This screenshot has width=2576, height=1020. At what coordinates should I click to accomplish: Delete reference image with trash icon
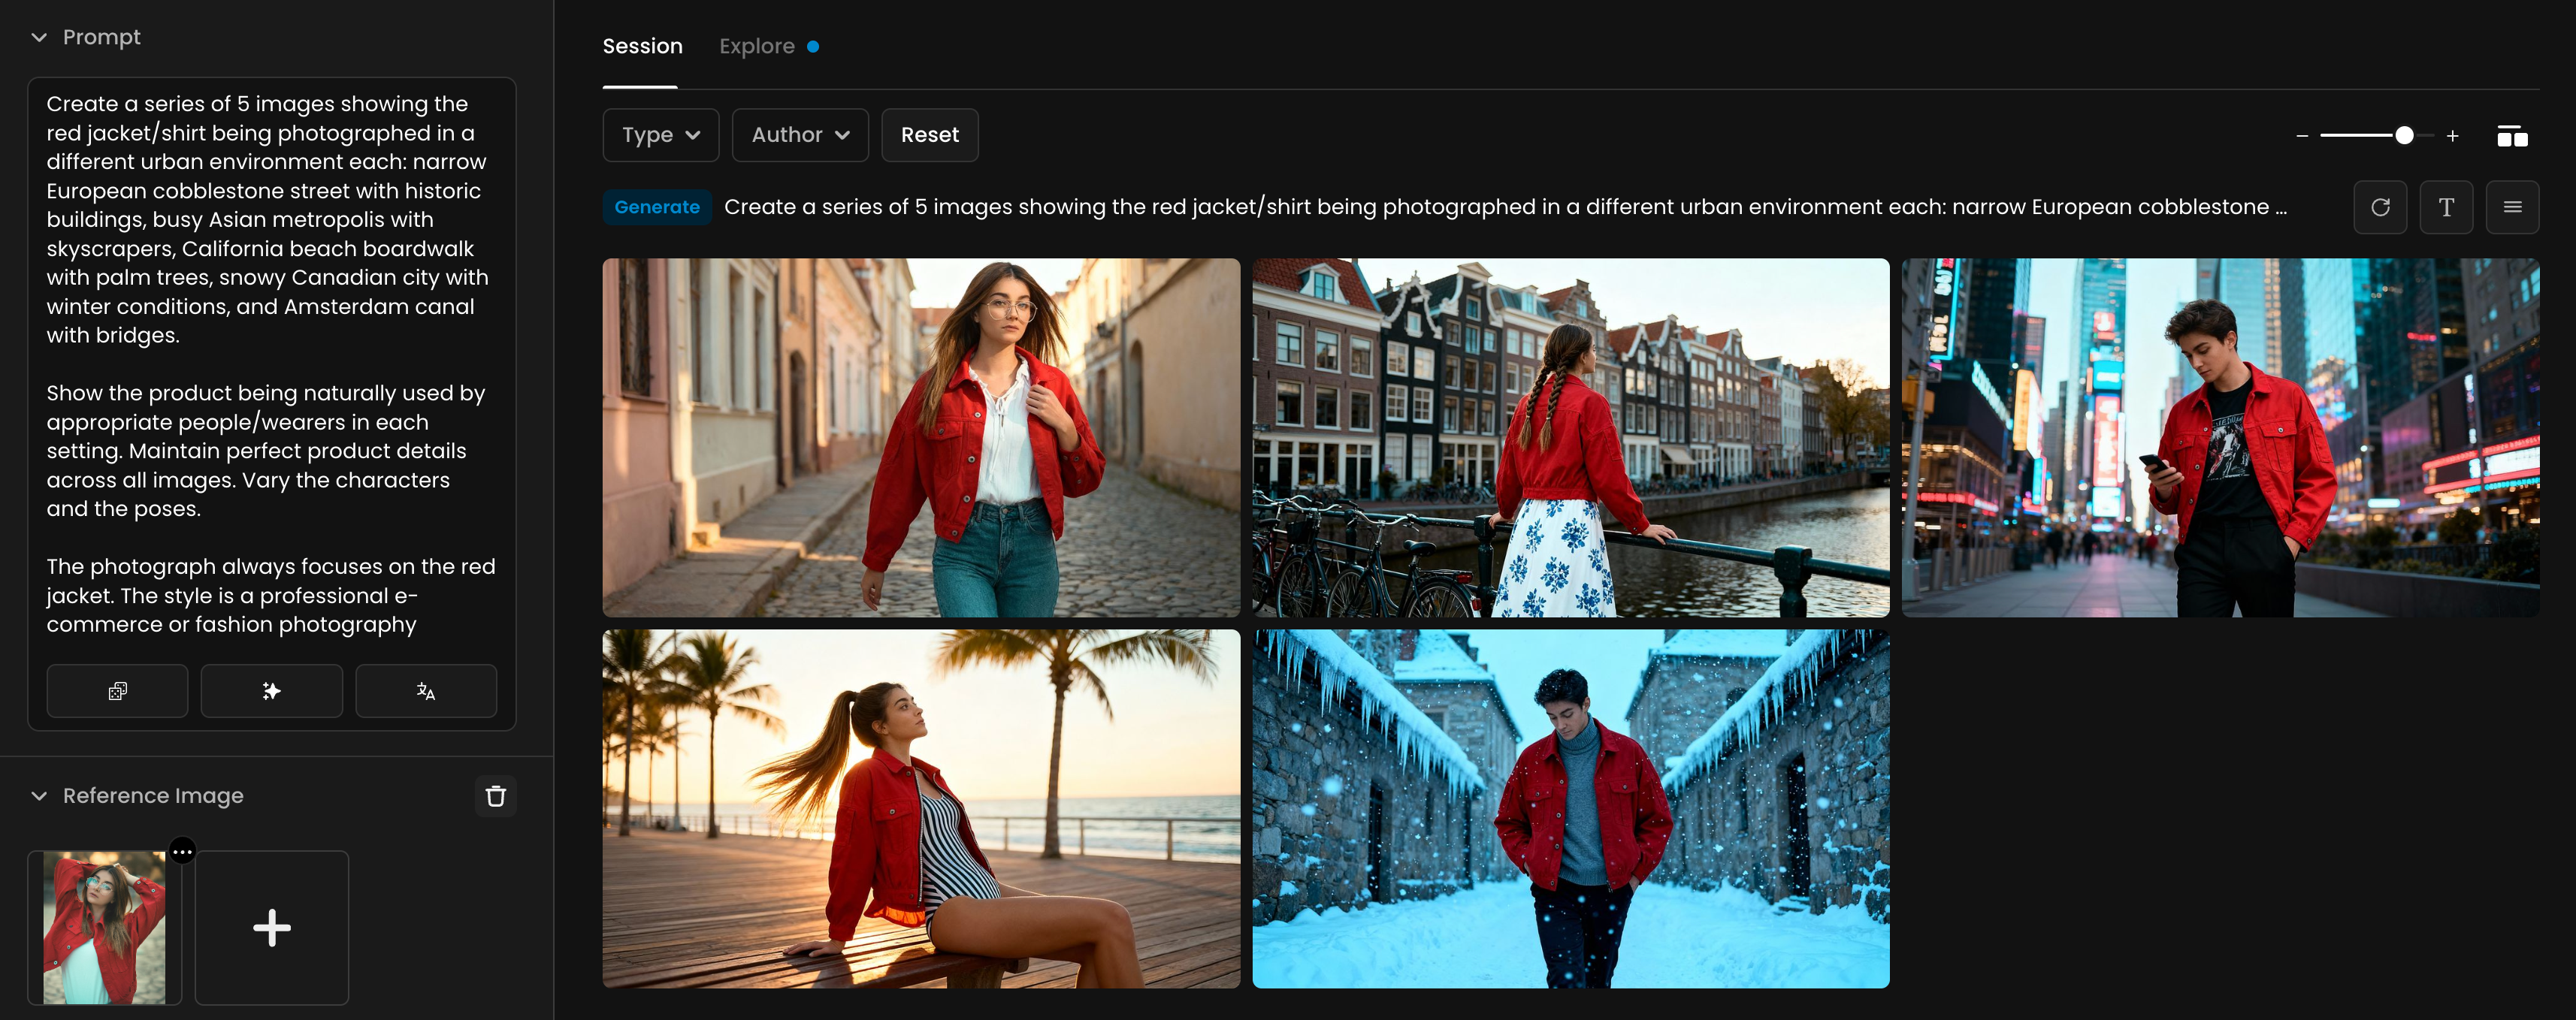(495, 796)
